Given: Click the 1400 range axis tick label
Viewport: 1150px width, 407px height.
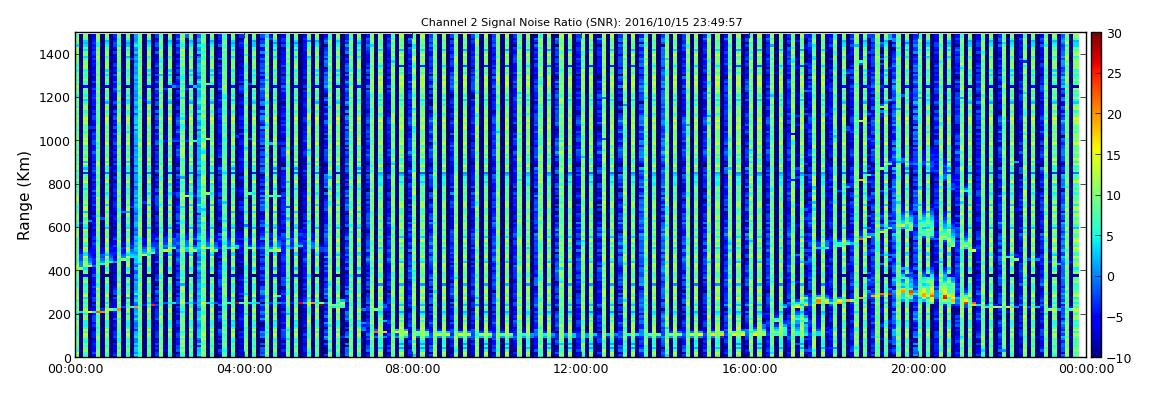Looking at the screenshot, I should point(56,54).
